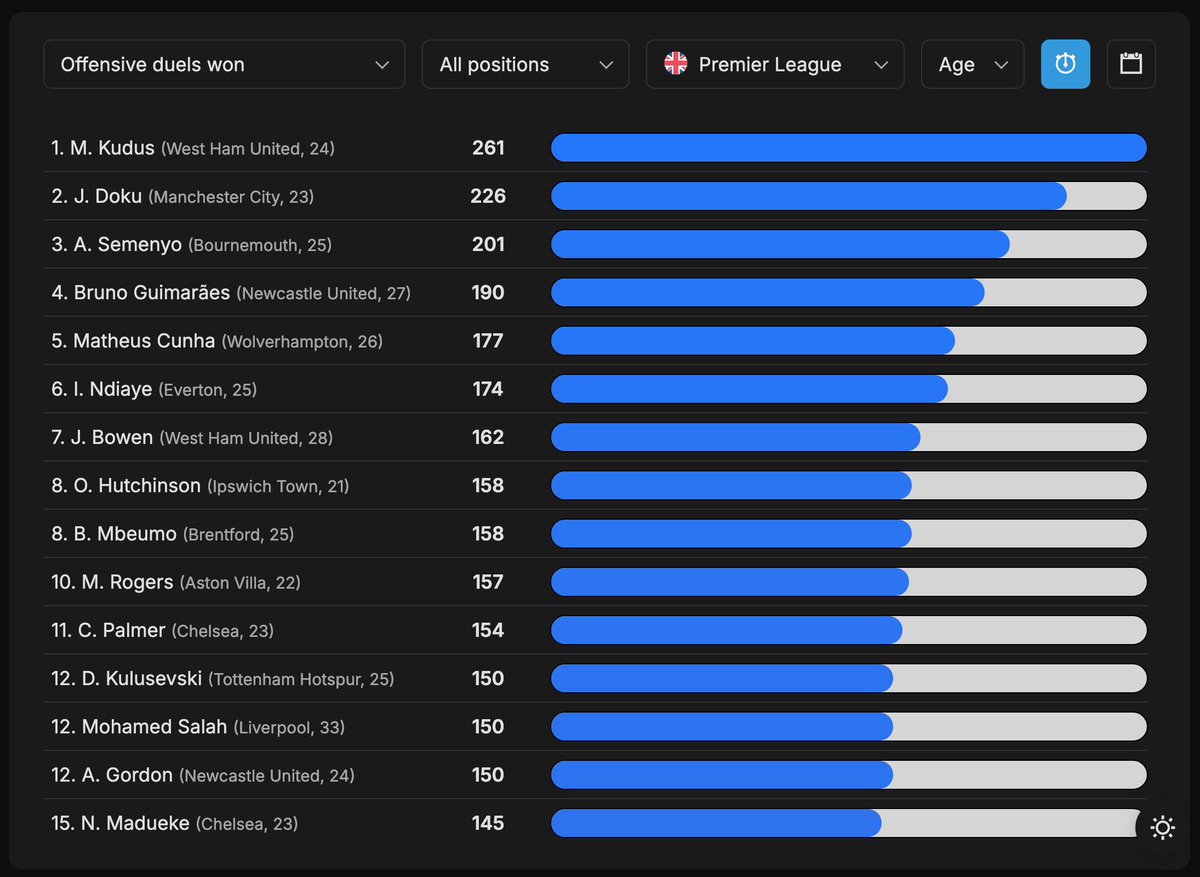This screenshot has width=1200, height=877.
Task: Click the value 261 for Kudus
Action: 488,148
